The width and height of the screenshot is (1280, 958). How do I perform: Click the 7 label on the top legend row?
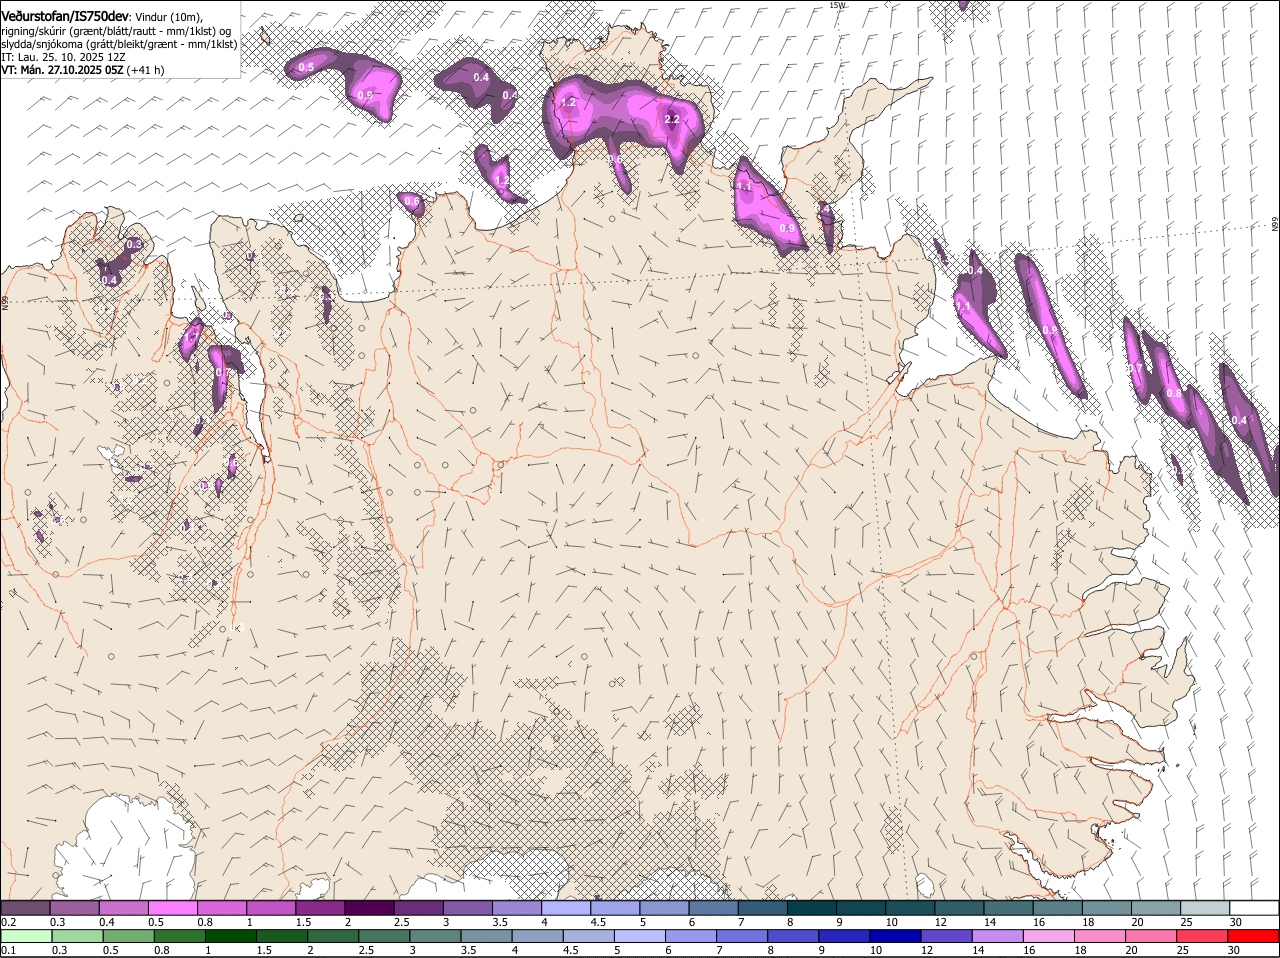tap(741, 921)
